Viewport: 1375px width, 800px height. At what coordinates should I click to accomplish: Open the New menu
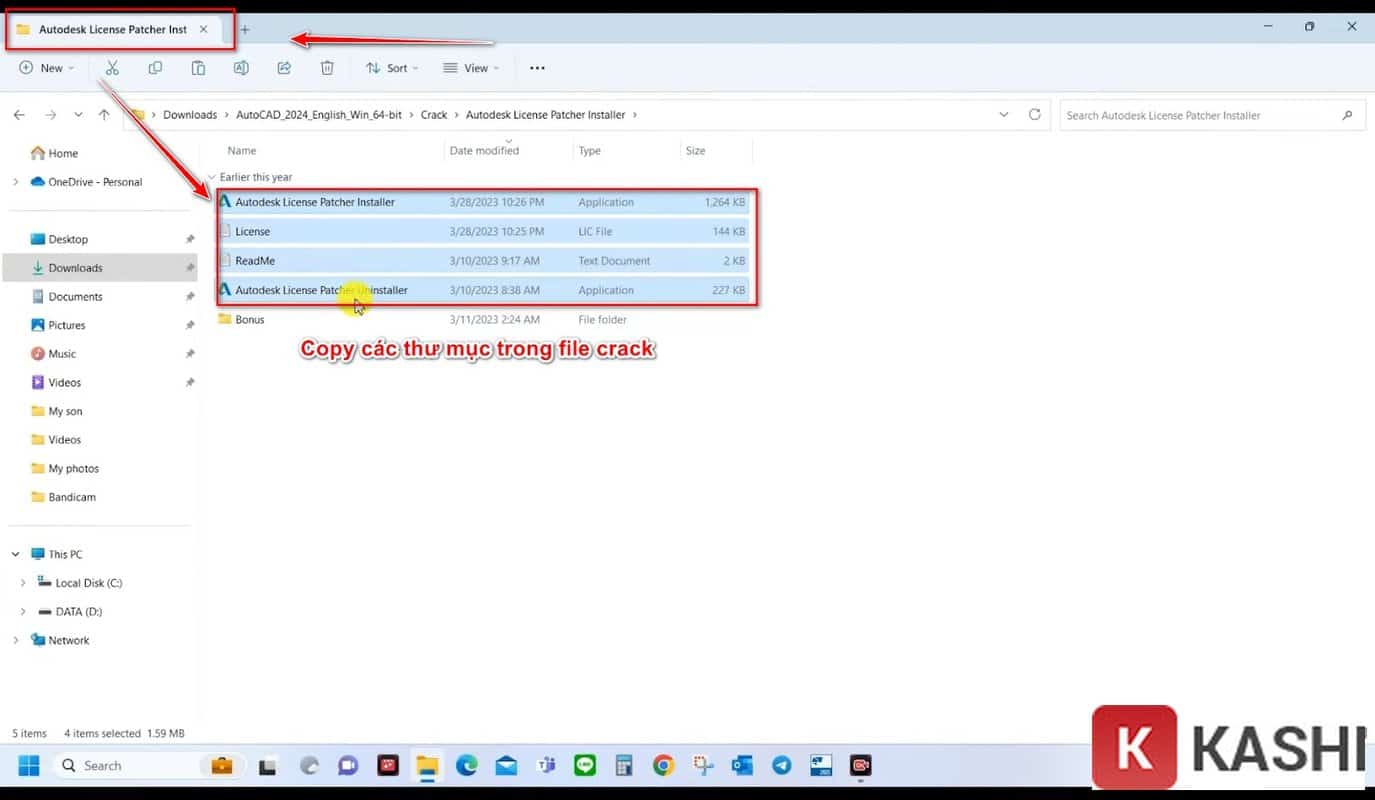(46, 67)
